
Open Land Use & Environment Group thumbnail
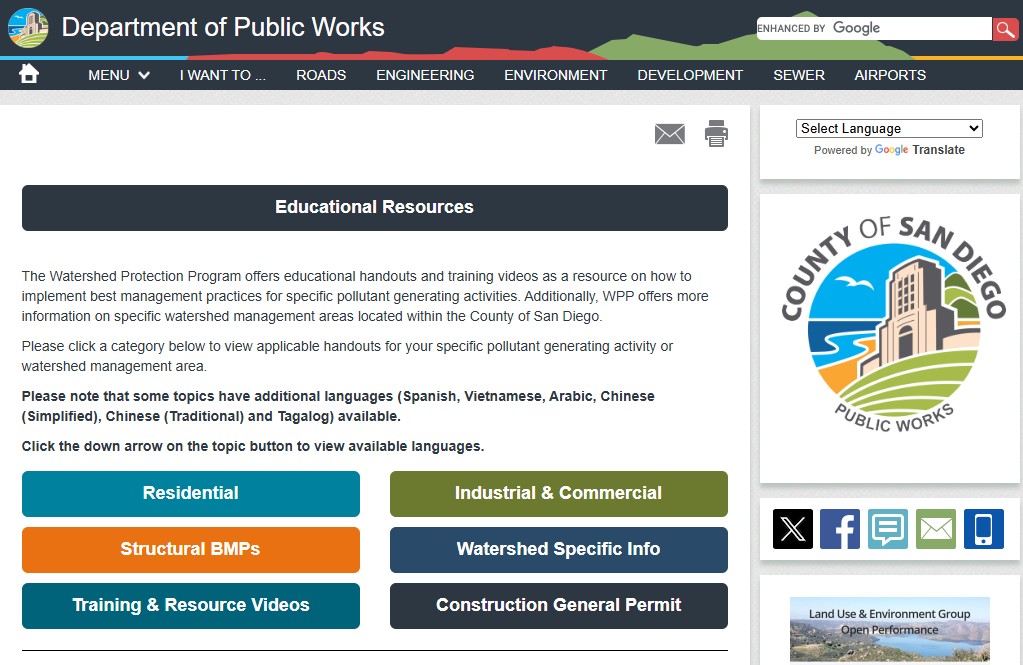pos(889,630)
